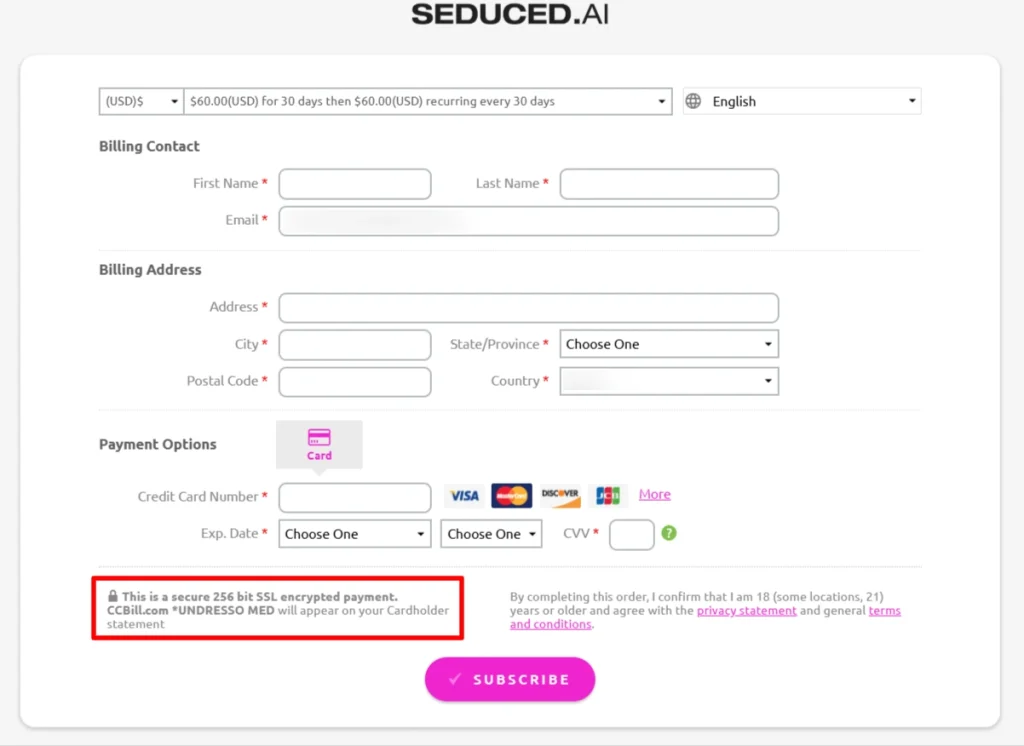Open the State/Province dropdown
Viewport: 1024px width, 746px height.
668,344
